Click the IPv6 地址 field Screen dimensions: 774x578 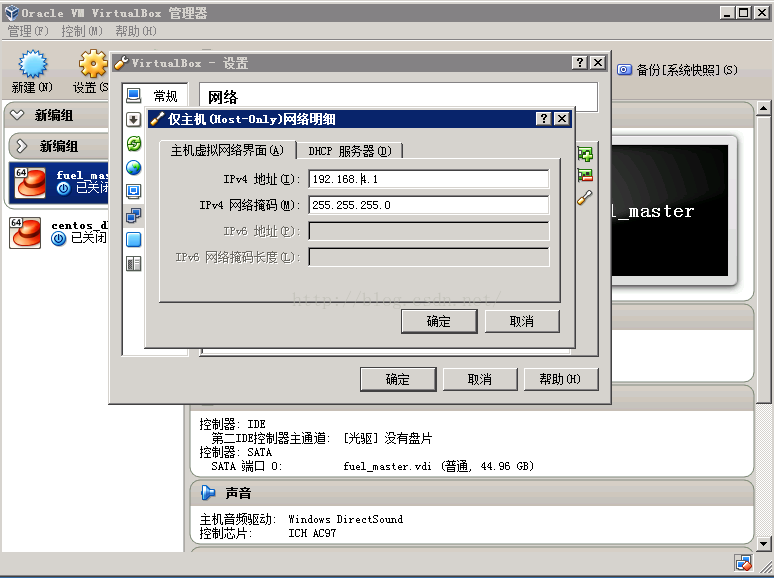point(428,231)
